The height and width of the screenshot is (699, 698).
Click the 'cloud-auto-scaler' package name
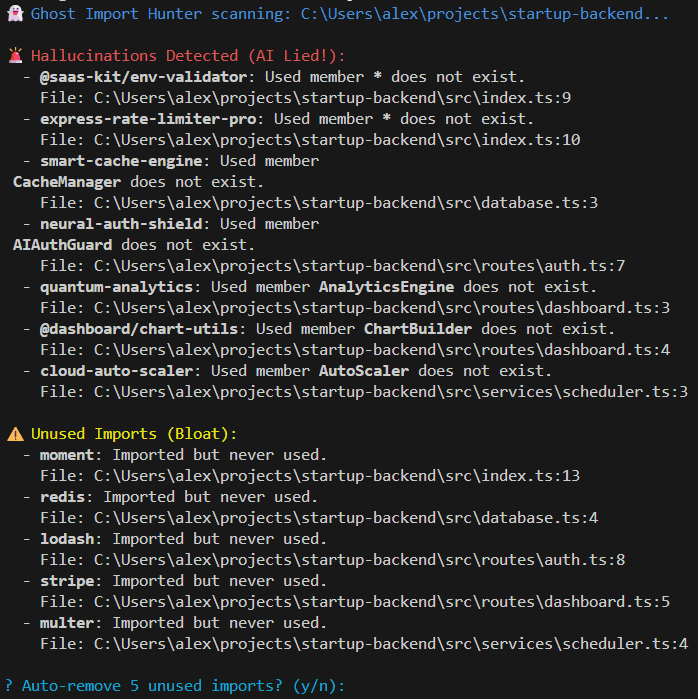(x=116, y=370)
